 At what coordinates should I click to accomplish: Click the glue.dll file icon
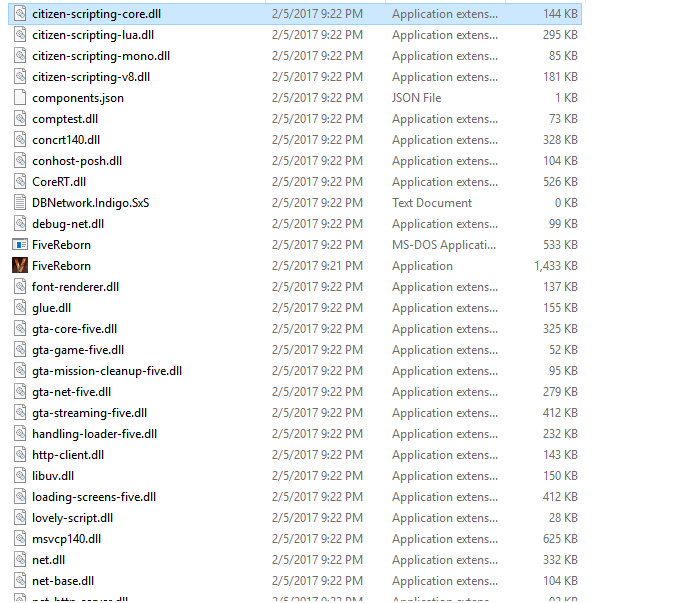[x=20, y=308]
